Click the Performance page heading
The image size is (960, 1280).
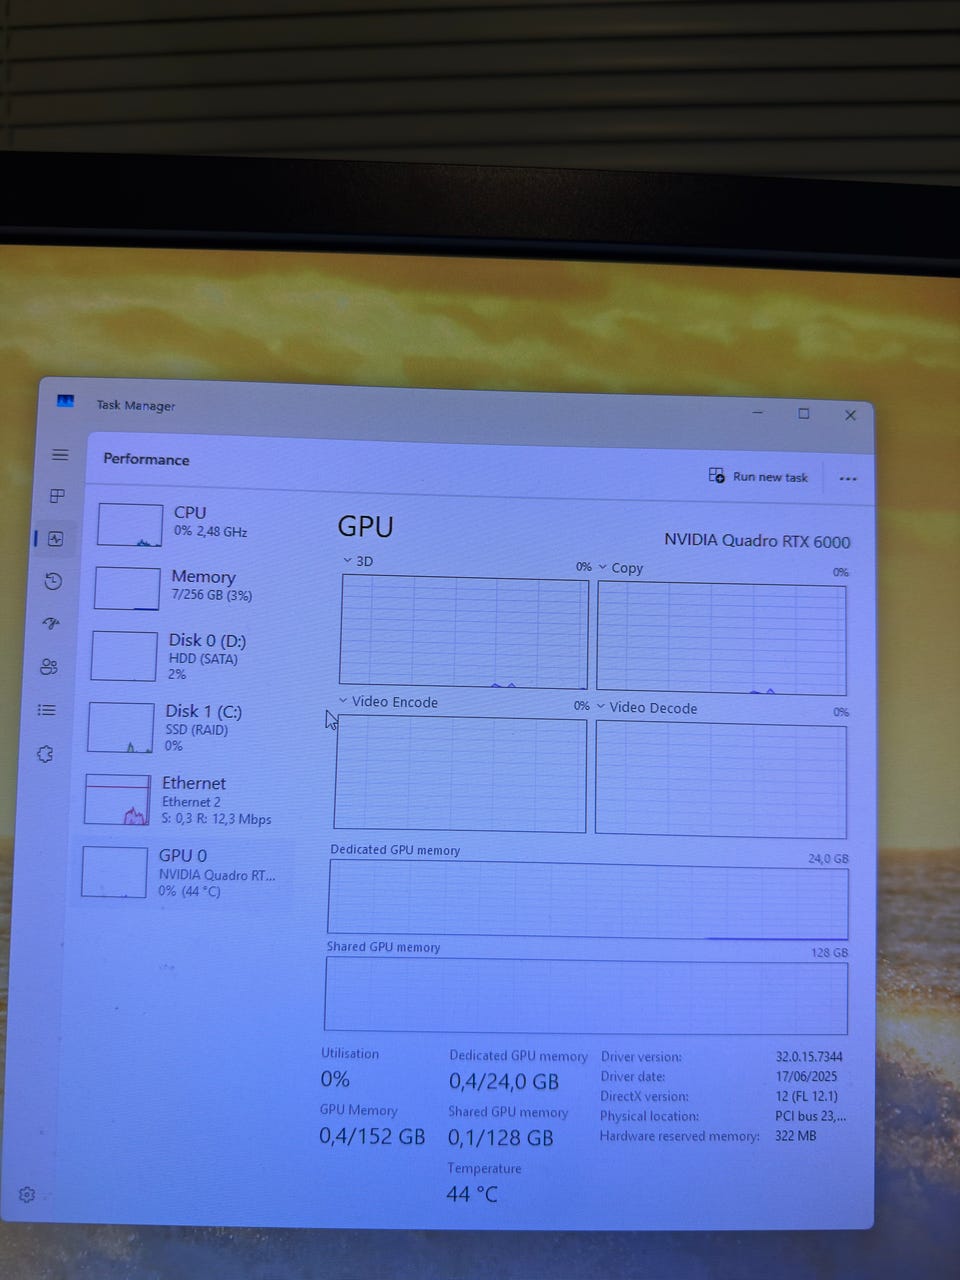(146, 459)
